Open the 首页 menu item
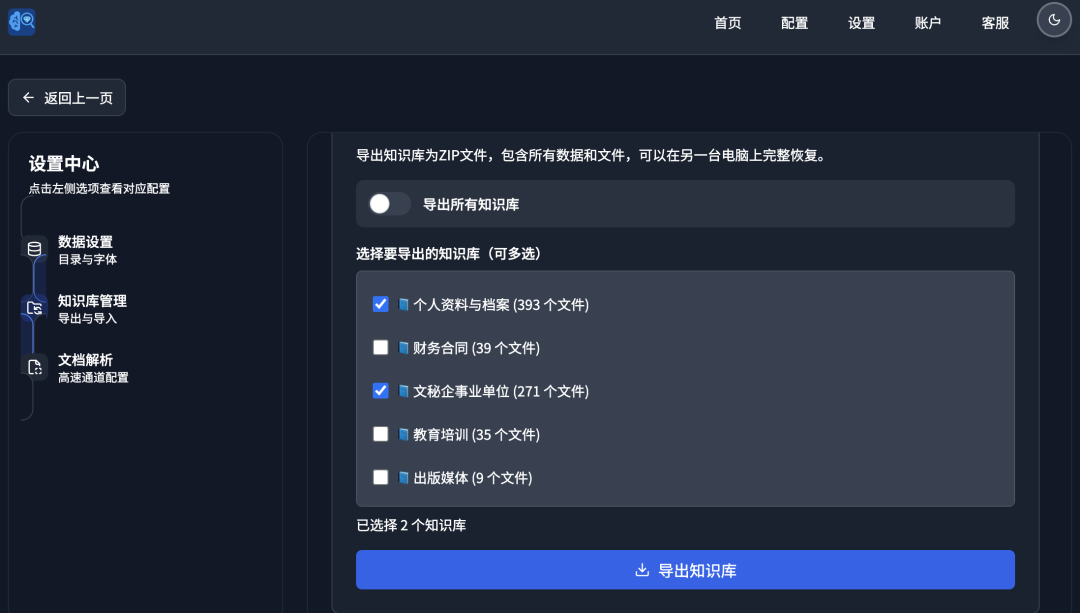 tap(727, 22)
